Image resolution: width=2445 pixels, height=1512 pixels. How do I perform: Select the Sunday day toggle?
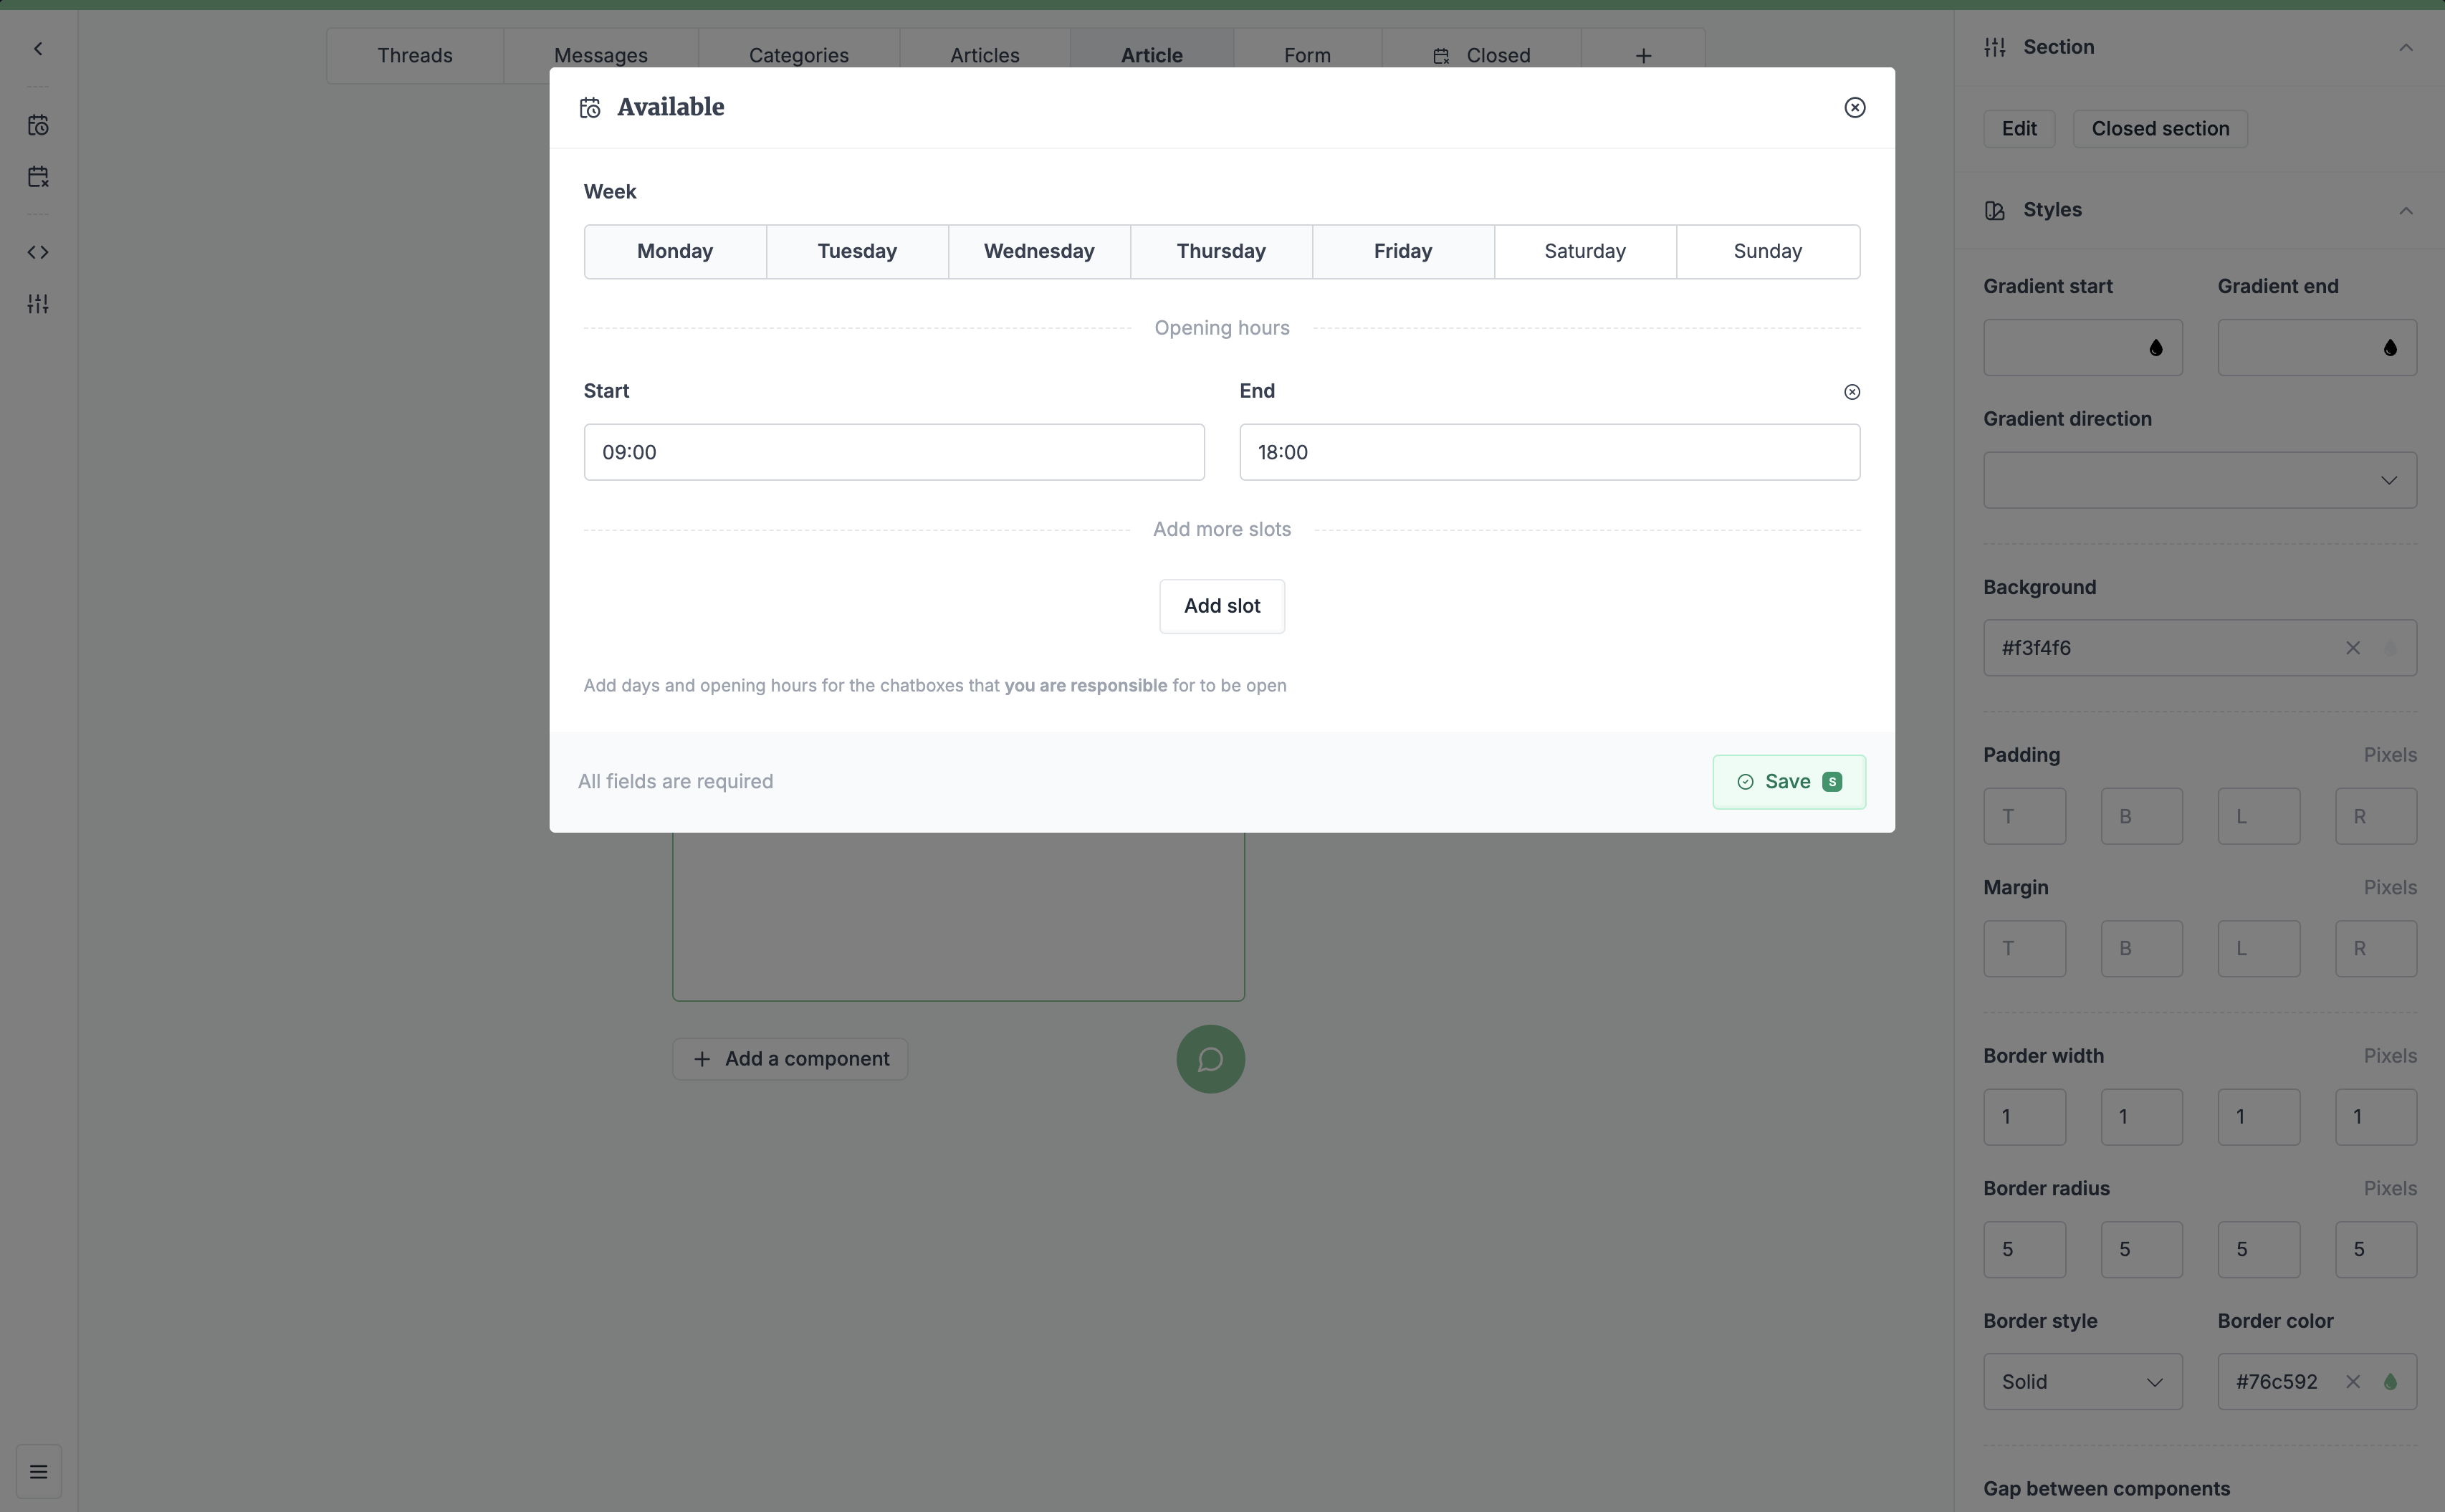(x=1766, y=249)
